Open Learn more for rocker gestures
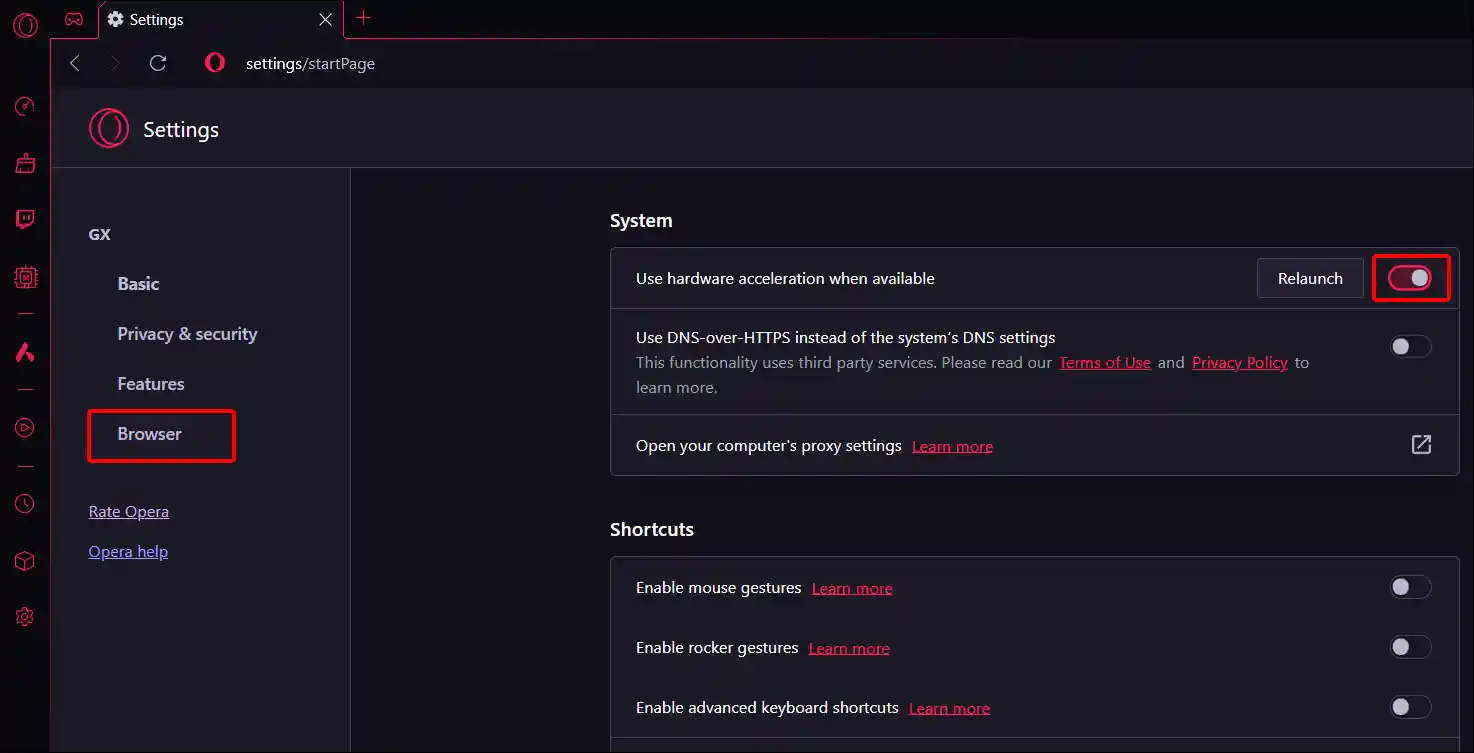The width and height of the screenshot is (1474, 753). click(849, 648)
